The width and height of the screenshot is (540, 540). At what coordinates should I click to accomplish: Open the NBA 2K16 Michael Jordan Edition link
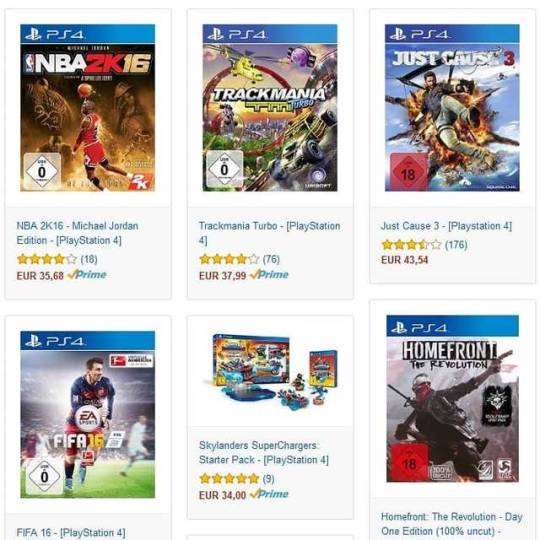[x=77, y=233]
